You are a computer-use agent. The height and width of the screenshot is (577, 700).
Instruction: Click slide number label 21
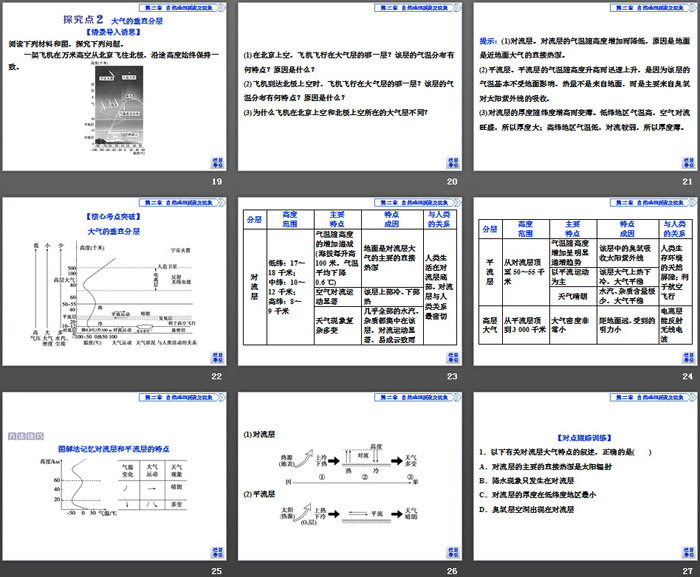688,181
